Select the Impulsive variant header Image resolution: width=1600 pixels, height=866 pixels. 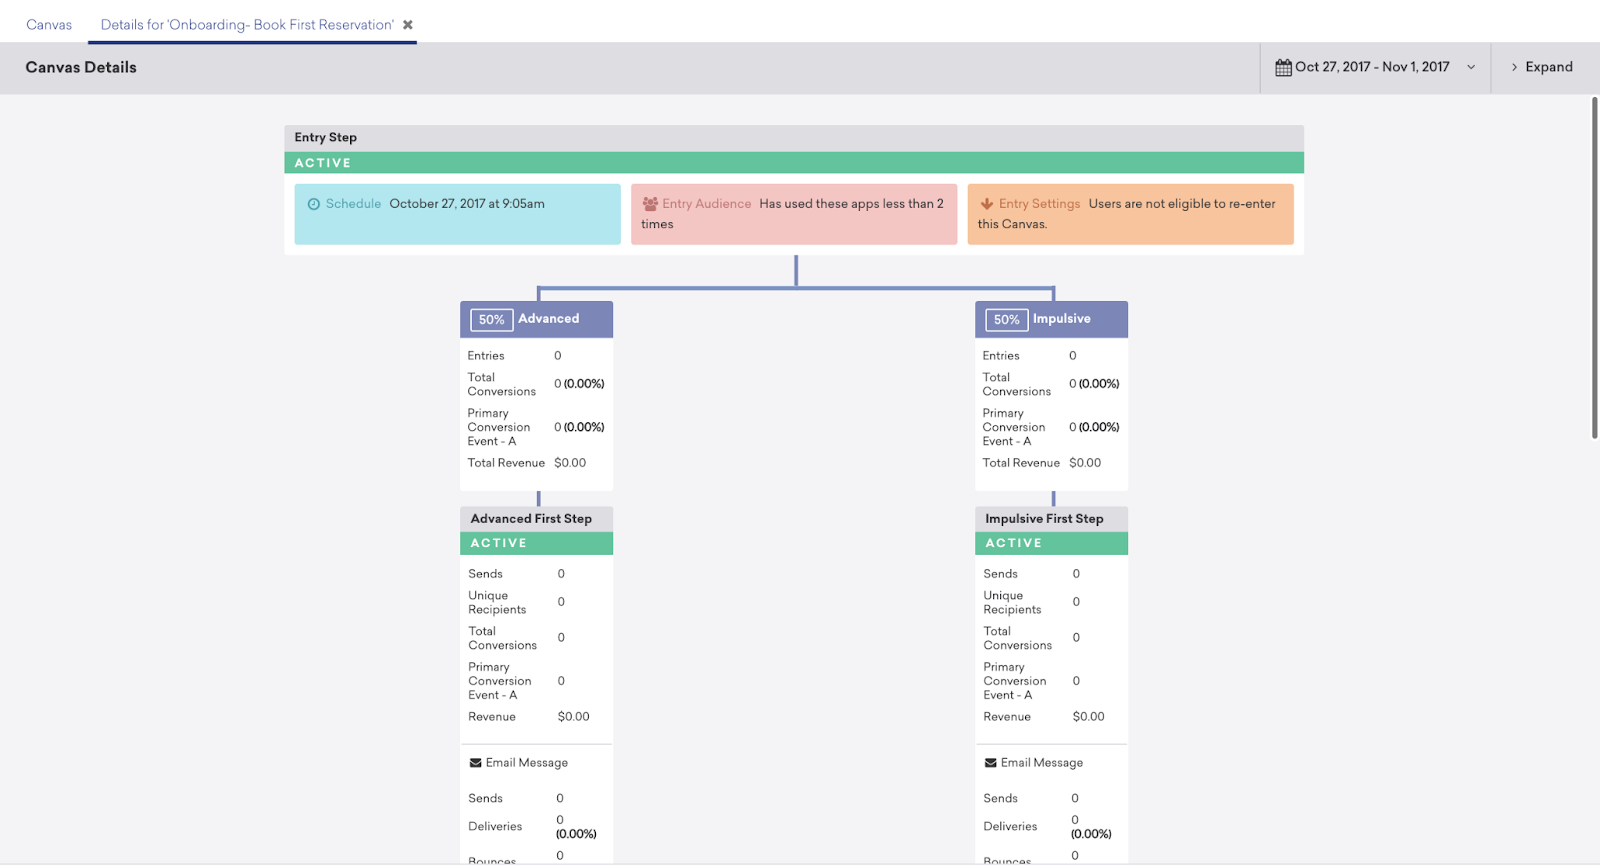(x=1062, y=319)
